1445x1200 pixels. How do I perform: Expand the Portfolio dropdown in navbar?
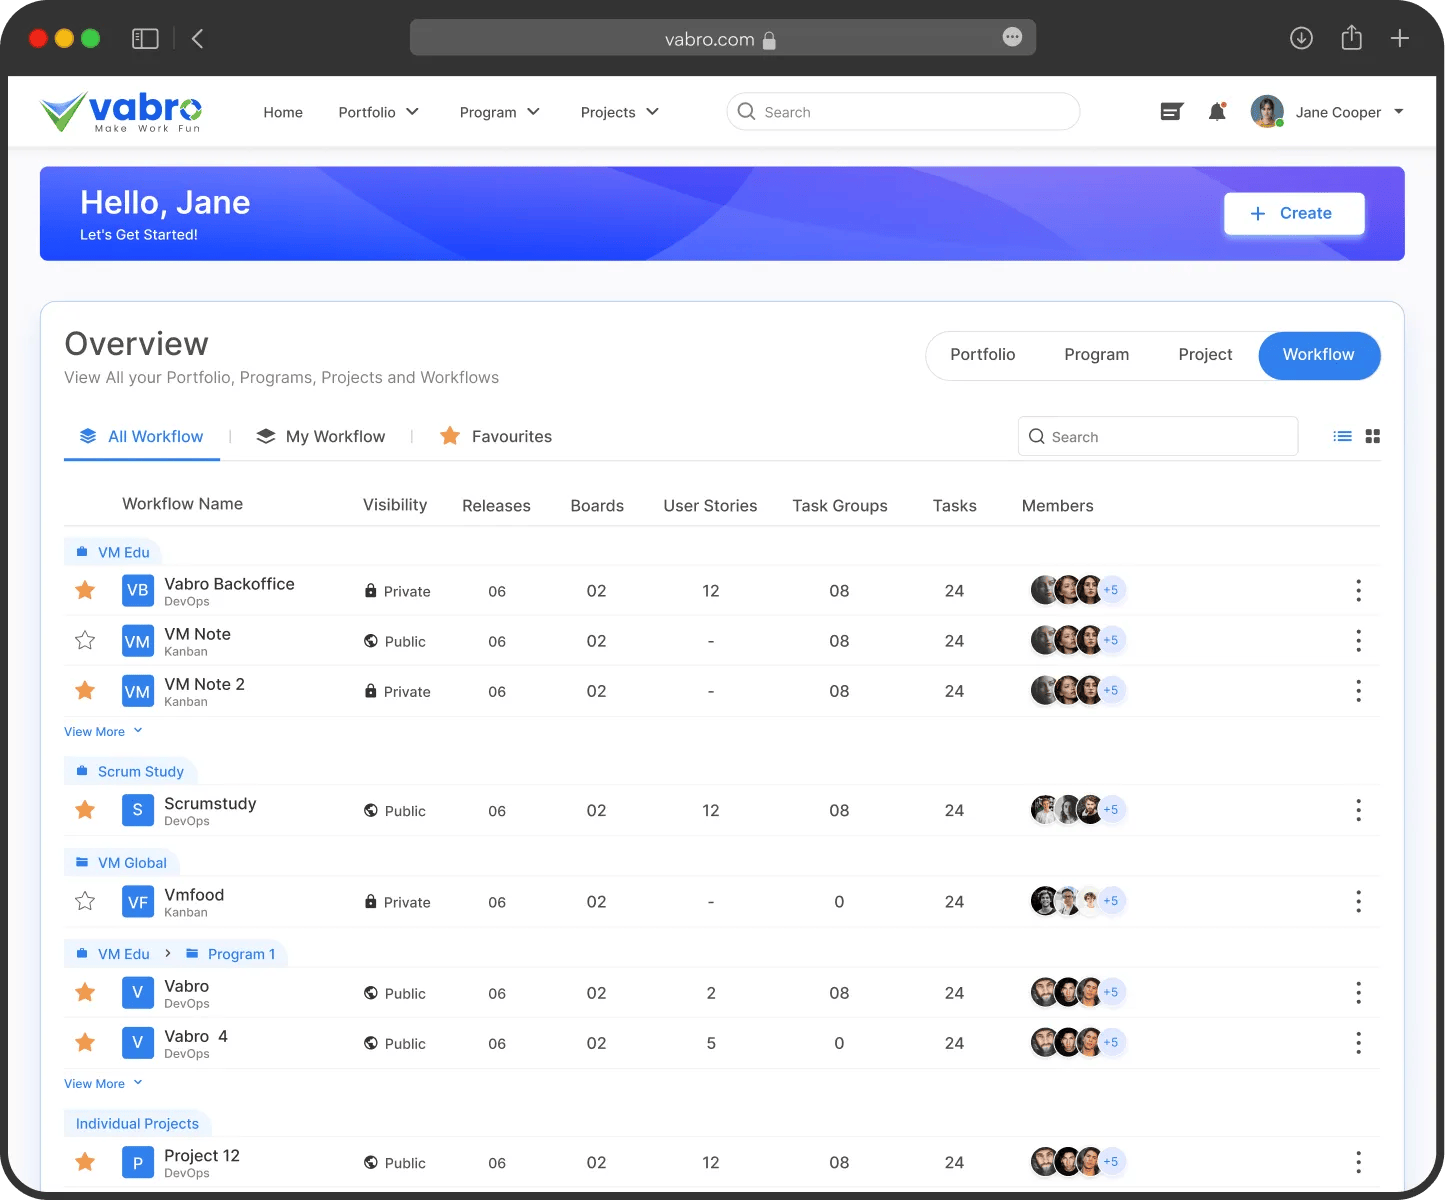click(378, 112)
